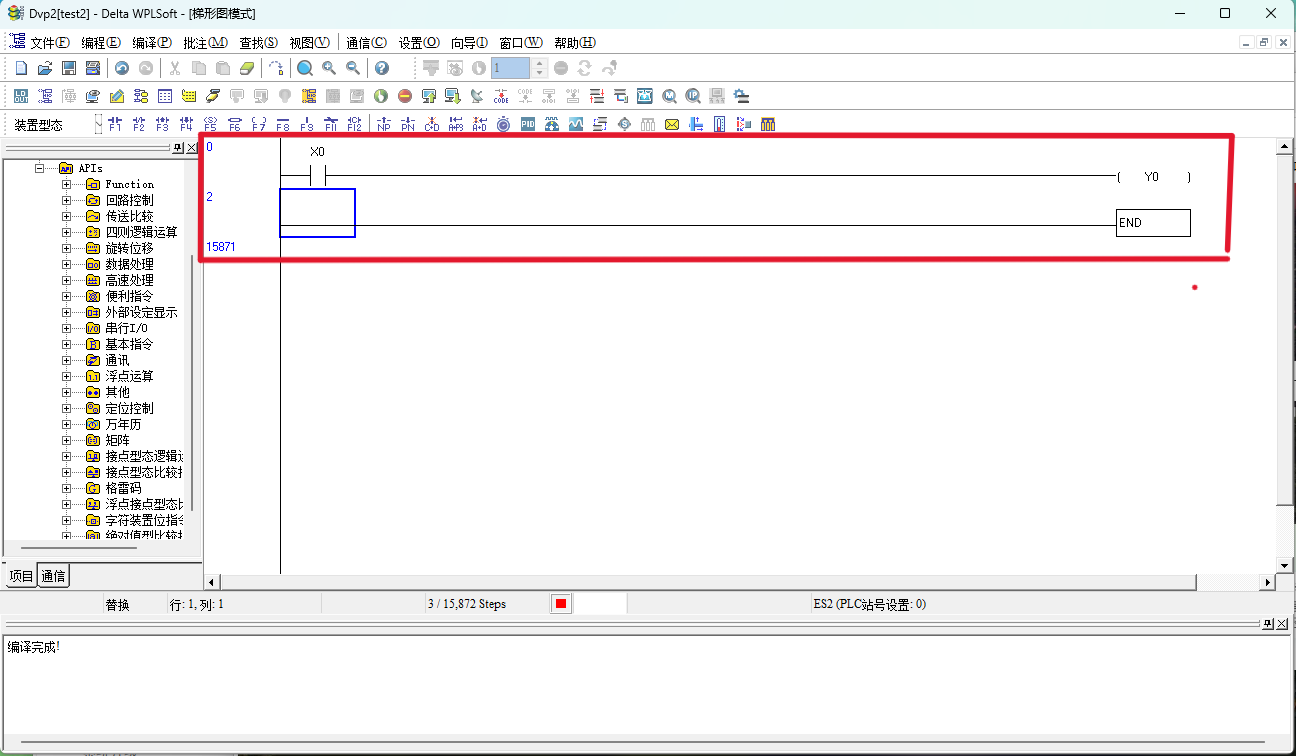
Task: Open the 通信(C) menu
Action: [x=366, y=43]
